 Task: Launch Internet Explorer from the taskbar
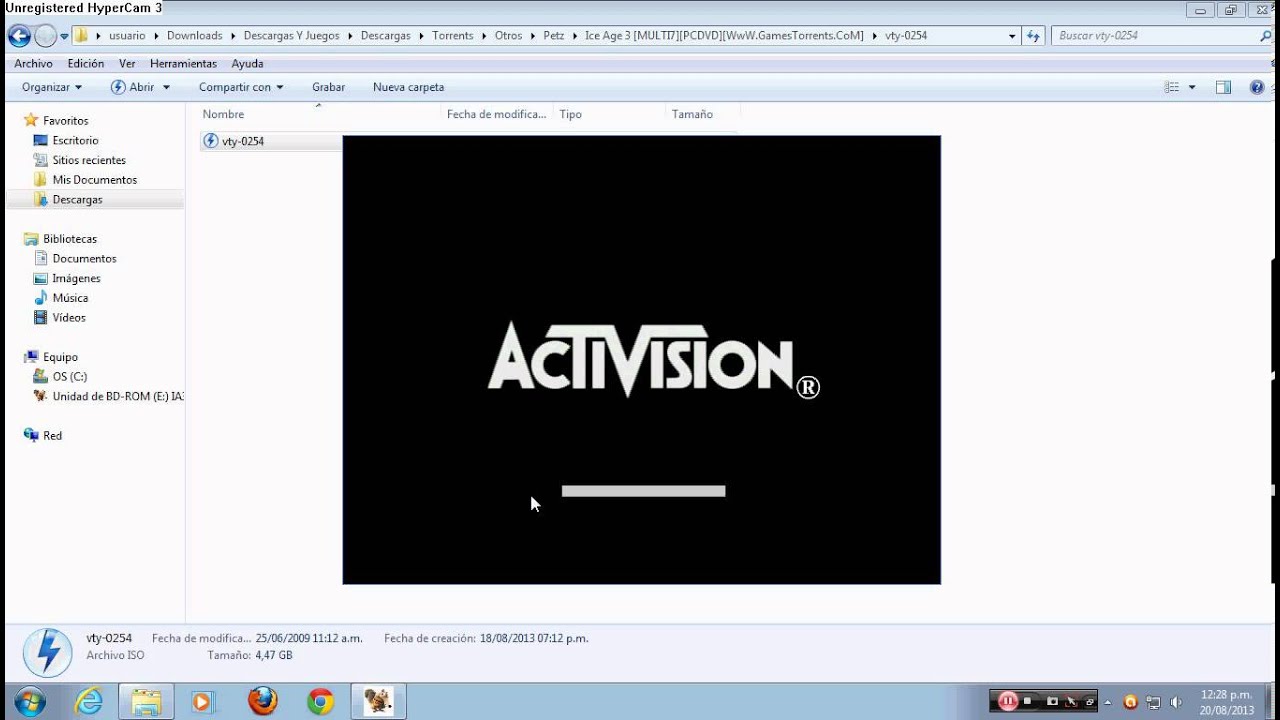[89, 701]
